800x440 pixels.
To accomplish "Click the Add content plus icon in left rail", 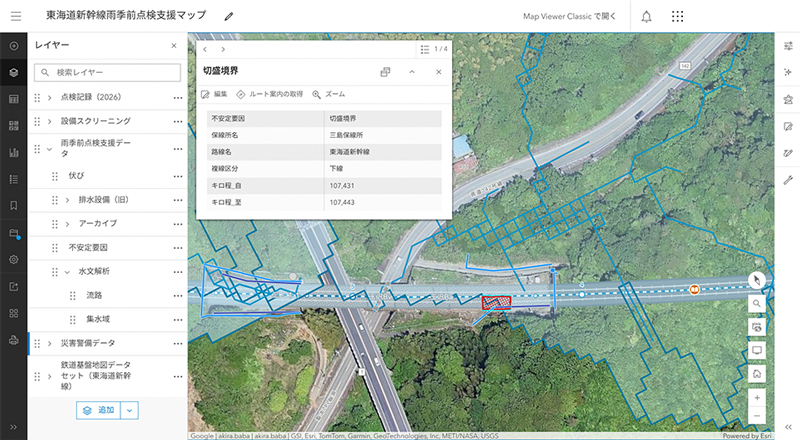I will (14, 46).
